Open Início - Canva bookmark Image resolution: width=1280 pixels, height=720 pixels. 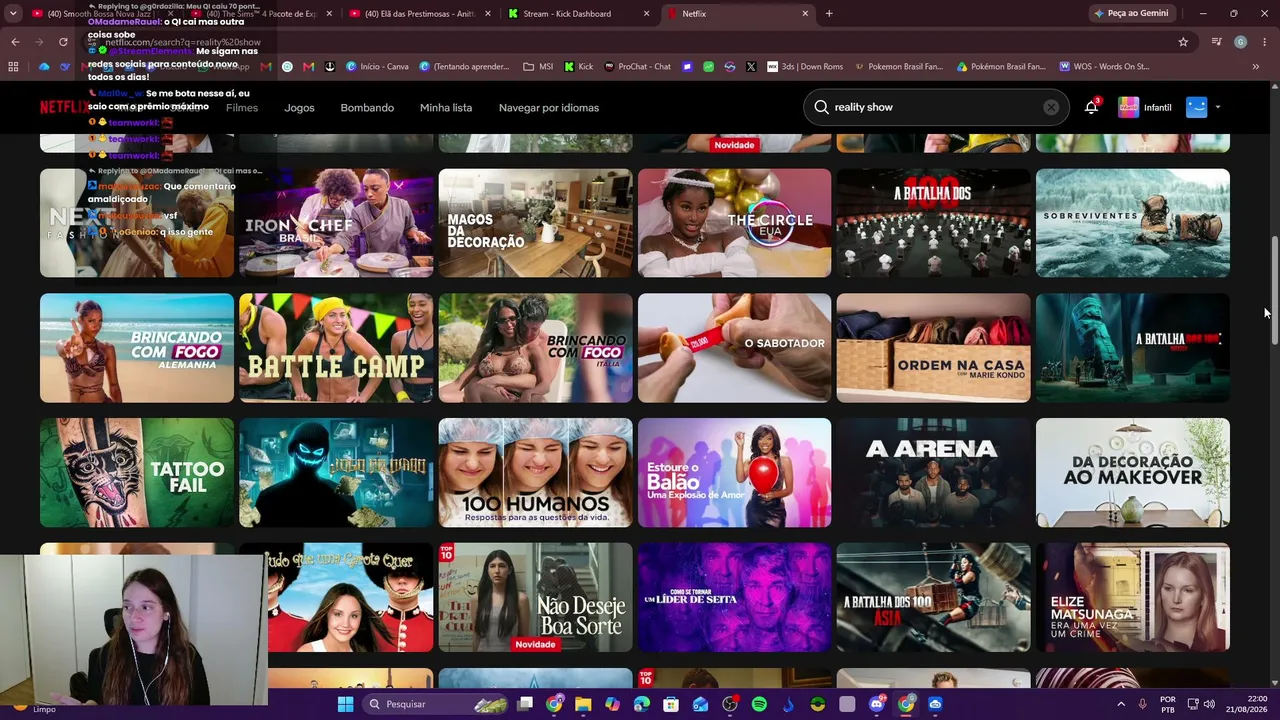pyautogui.click(x=377, y=67)
